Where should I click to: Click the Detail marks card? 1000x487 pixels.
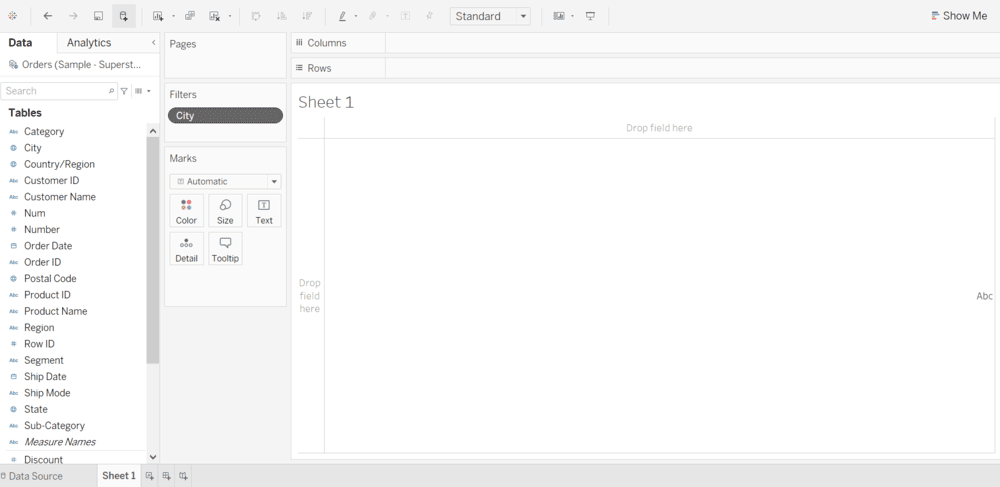pos(186,249)
